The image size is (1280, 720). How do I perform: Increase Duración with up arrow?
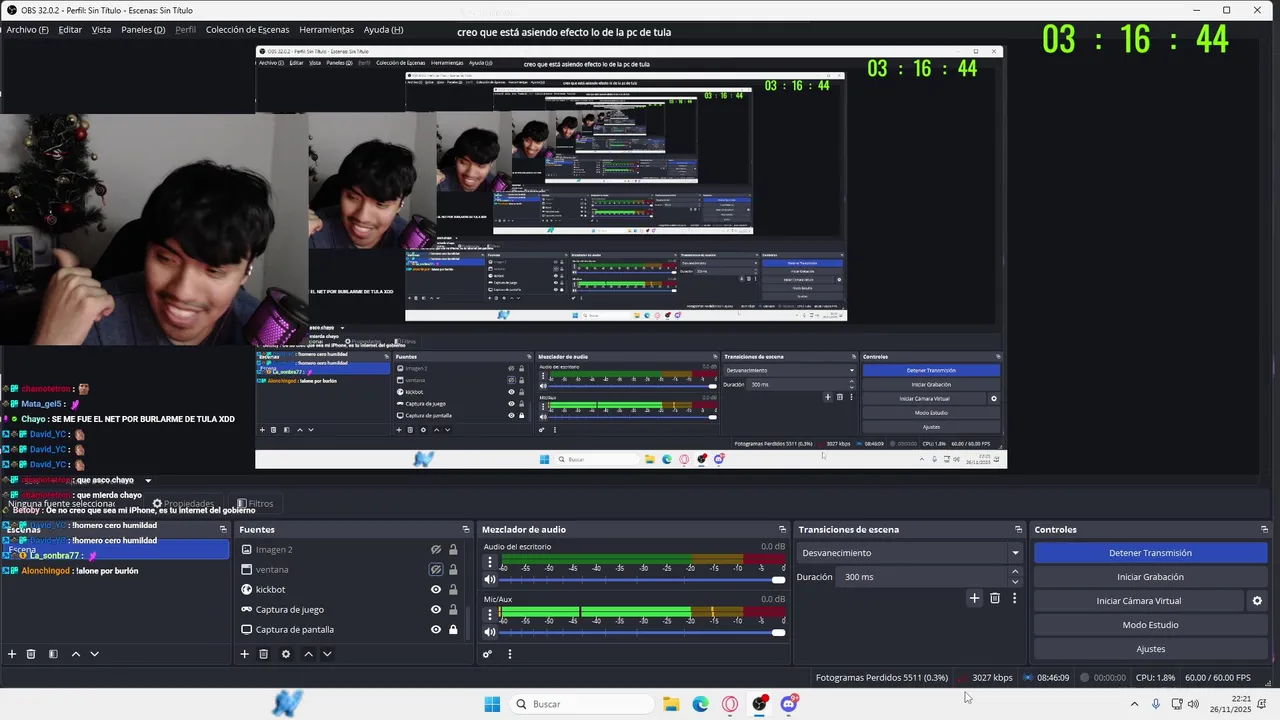[x=1015, y=572]
